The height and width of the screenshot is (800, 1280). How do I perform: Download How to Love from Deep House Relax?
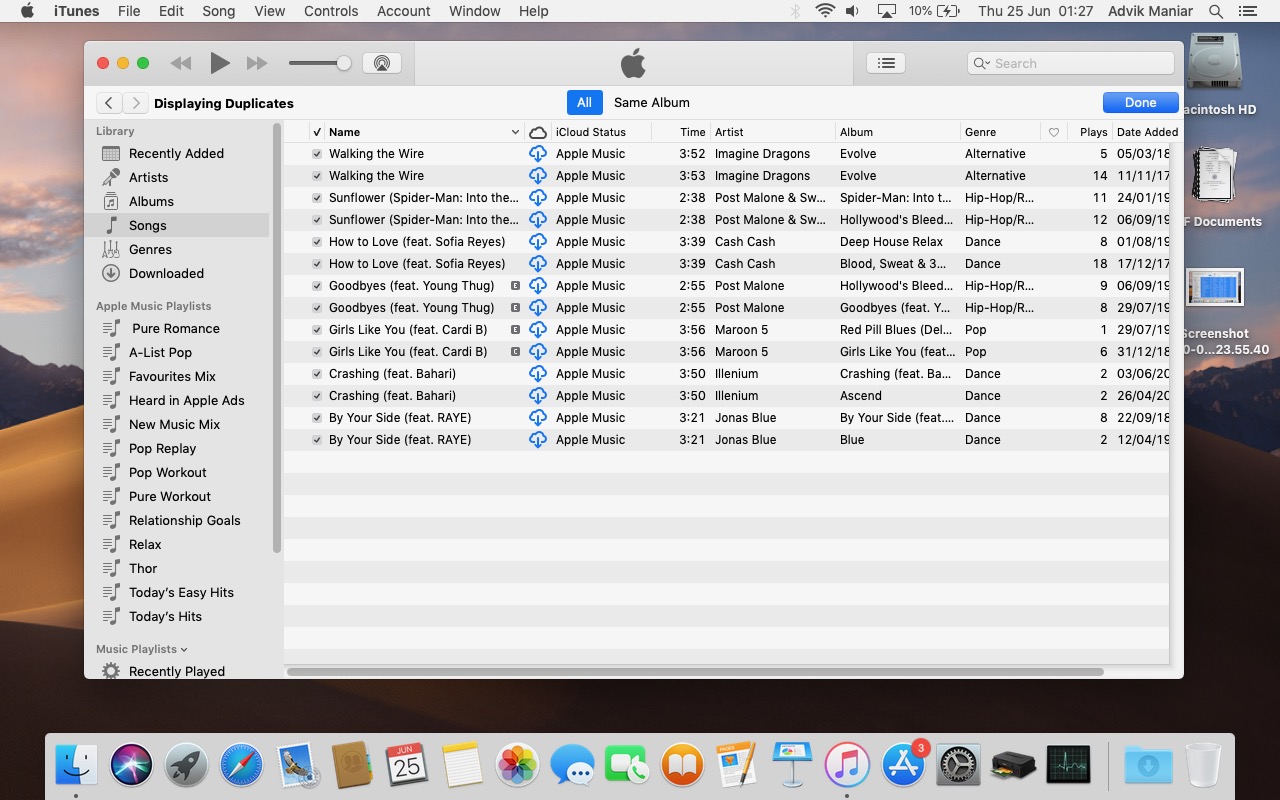tap(538, 242)
